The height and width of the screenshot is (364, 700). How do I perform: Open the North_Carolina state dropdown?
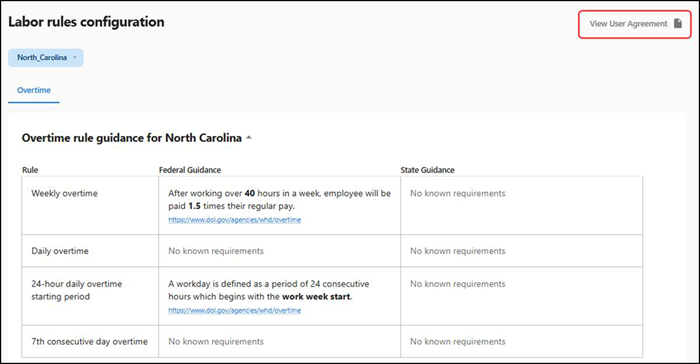[46, 58]
